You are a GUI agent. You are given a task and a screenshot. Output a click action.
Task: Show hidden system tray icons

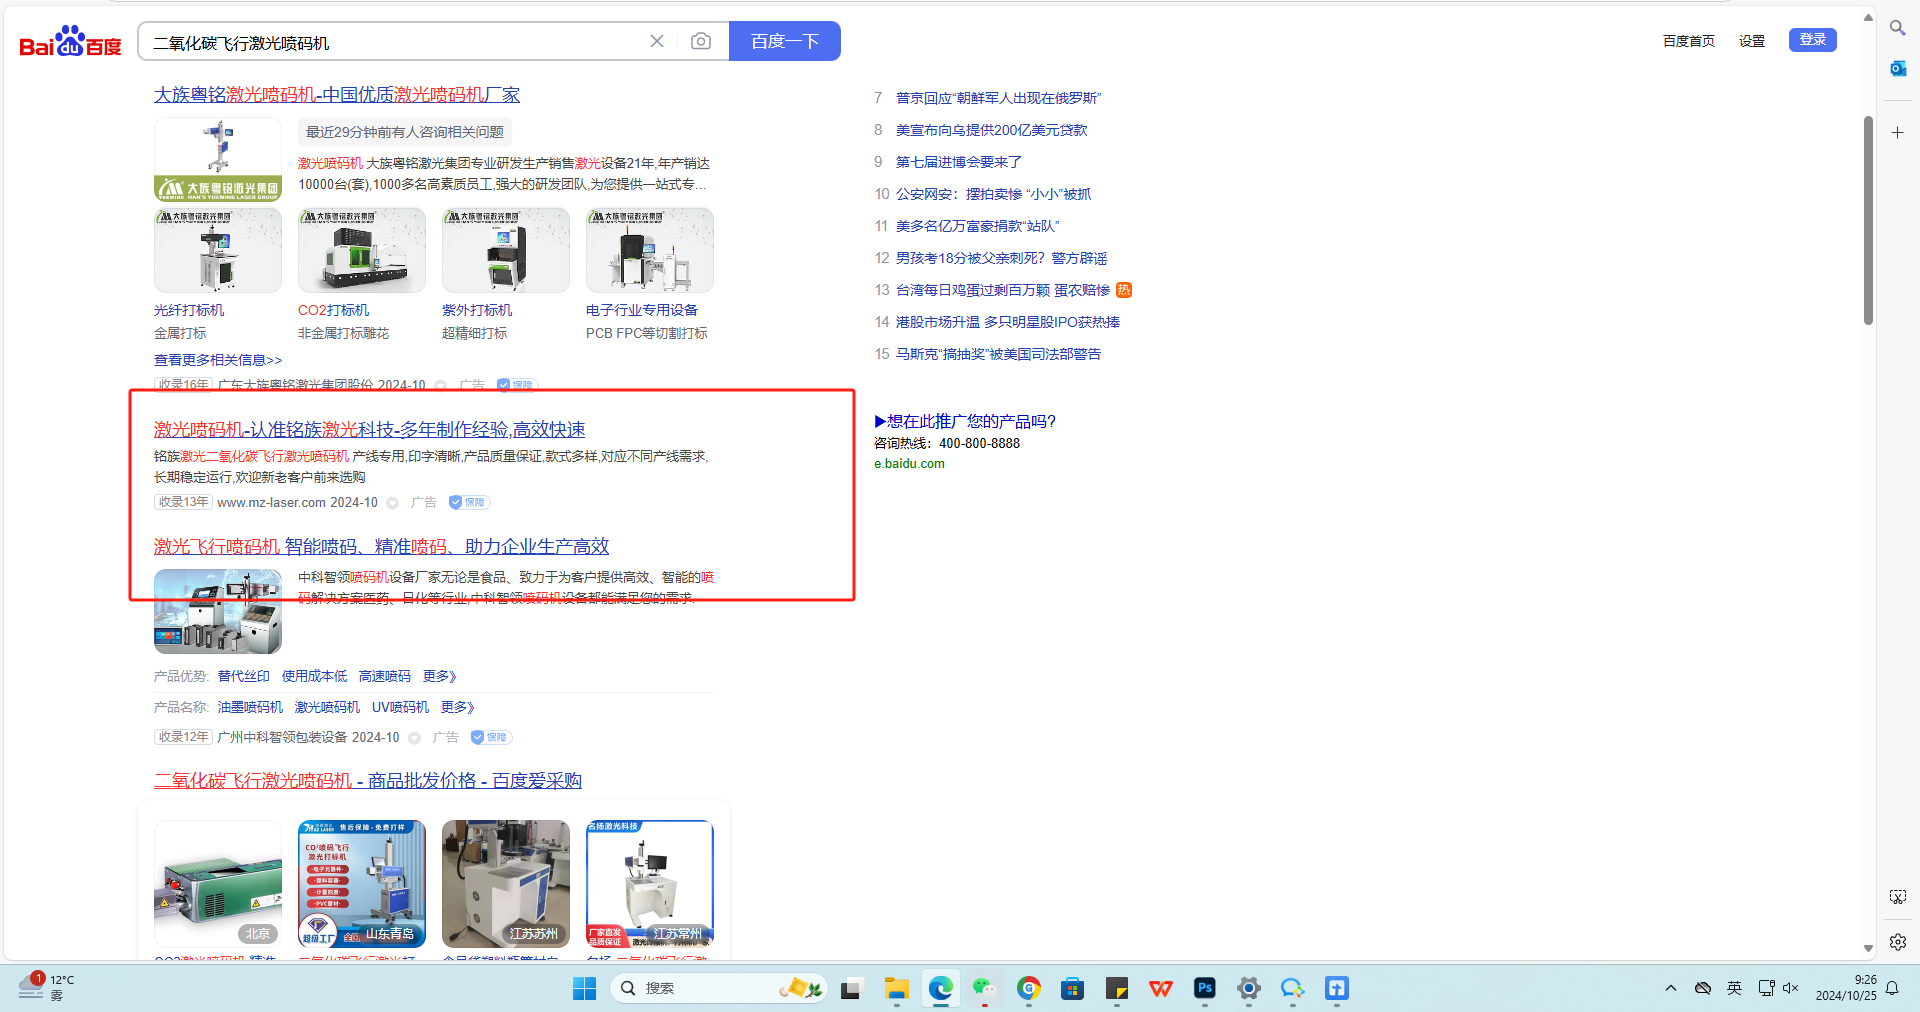click(x=1671, y=988)
